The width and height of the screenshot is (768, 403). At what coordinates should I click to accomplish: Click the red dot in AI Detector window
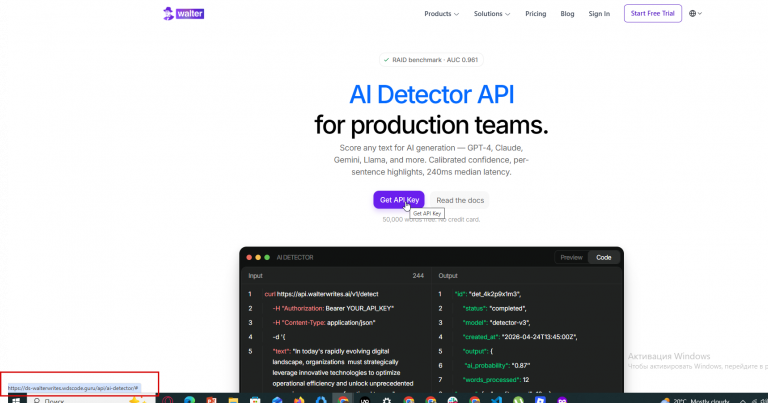click(x=249, y=258)
